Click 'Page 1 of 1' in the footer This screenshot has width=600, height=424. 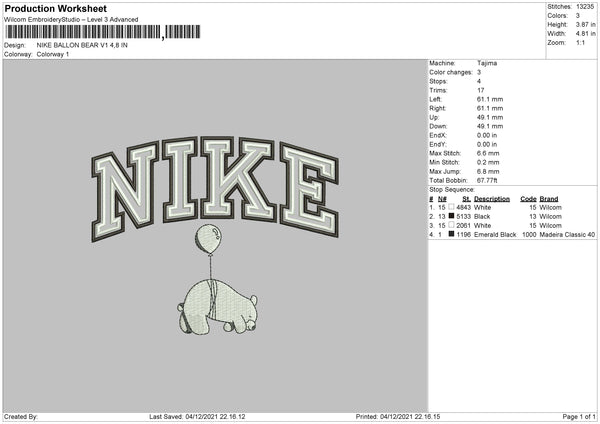pyautogui.click(x=579, y=417)
